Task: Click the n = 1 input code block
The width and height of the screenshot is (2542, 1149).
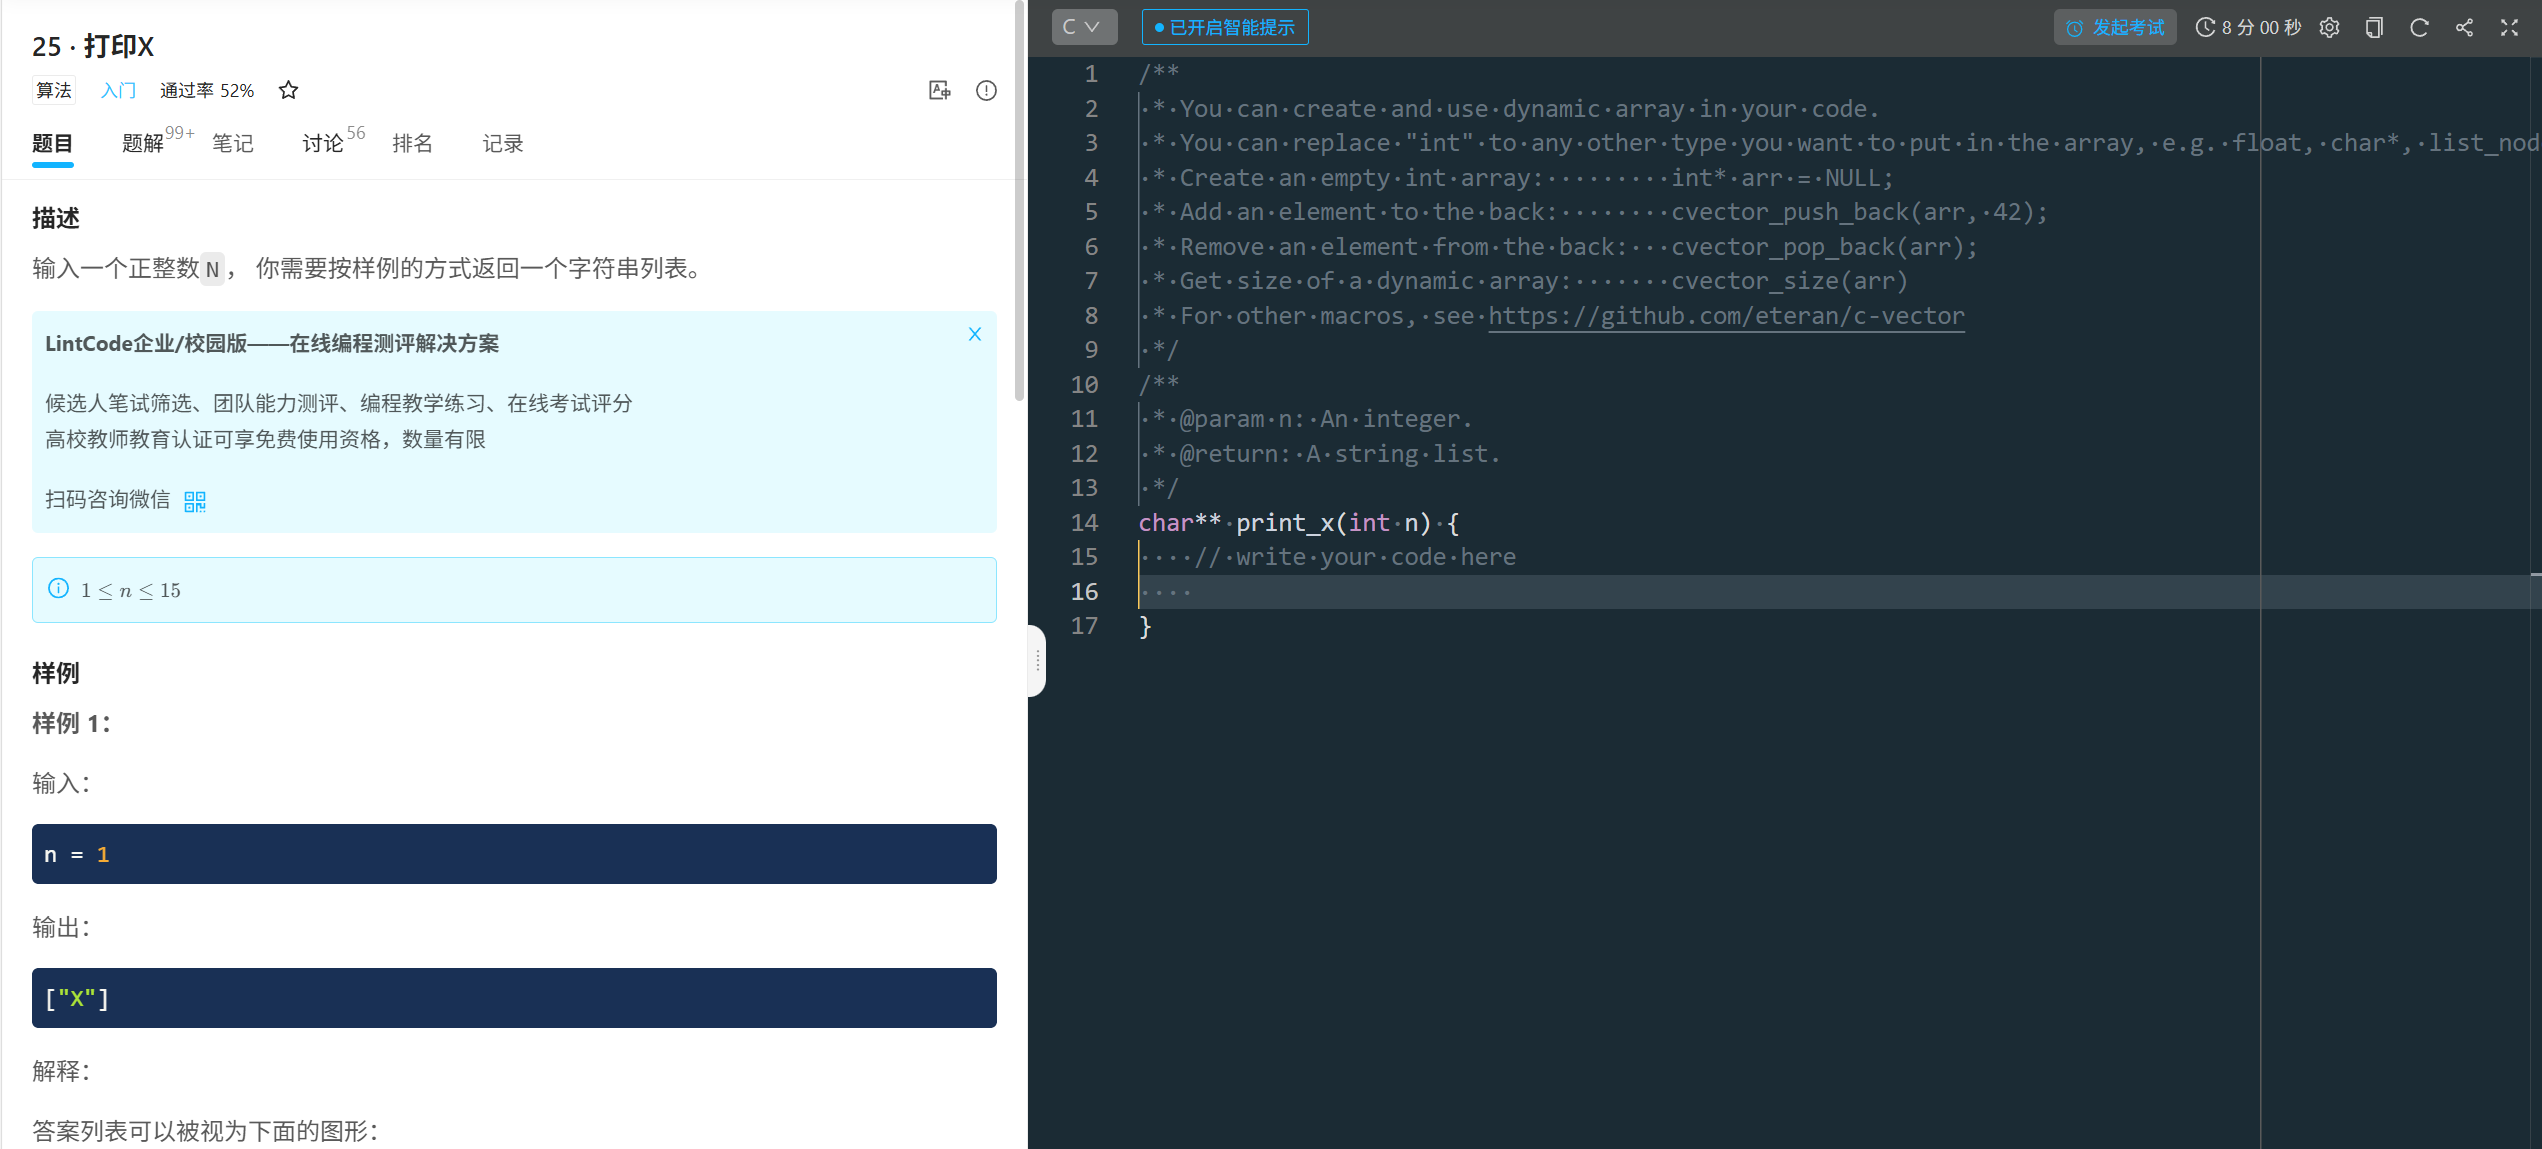Action: 514,854
